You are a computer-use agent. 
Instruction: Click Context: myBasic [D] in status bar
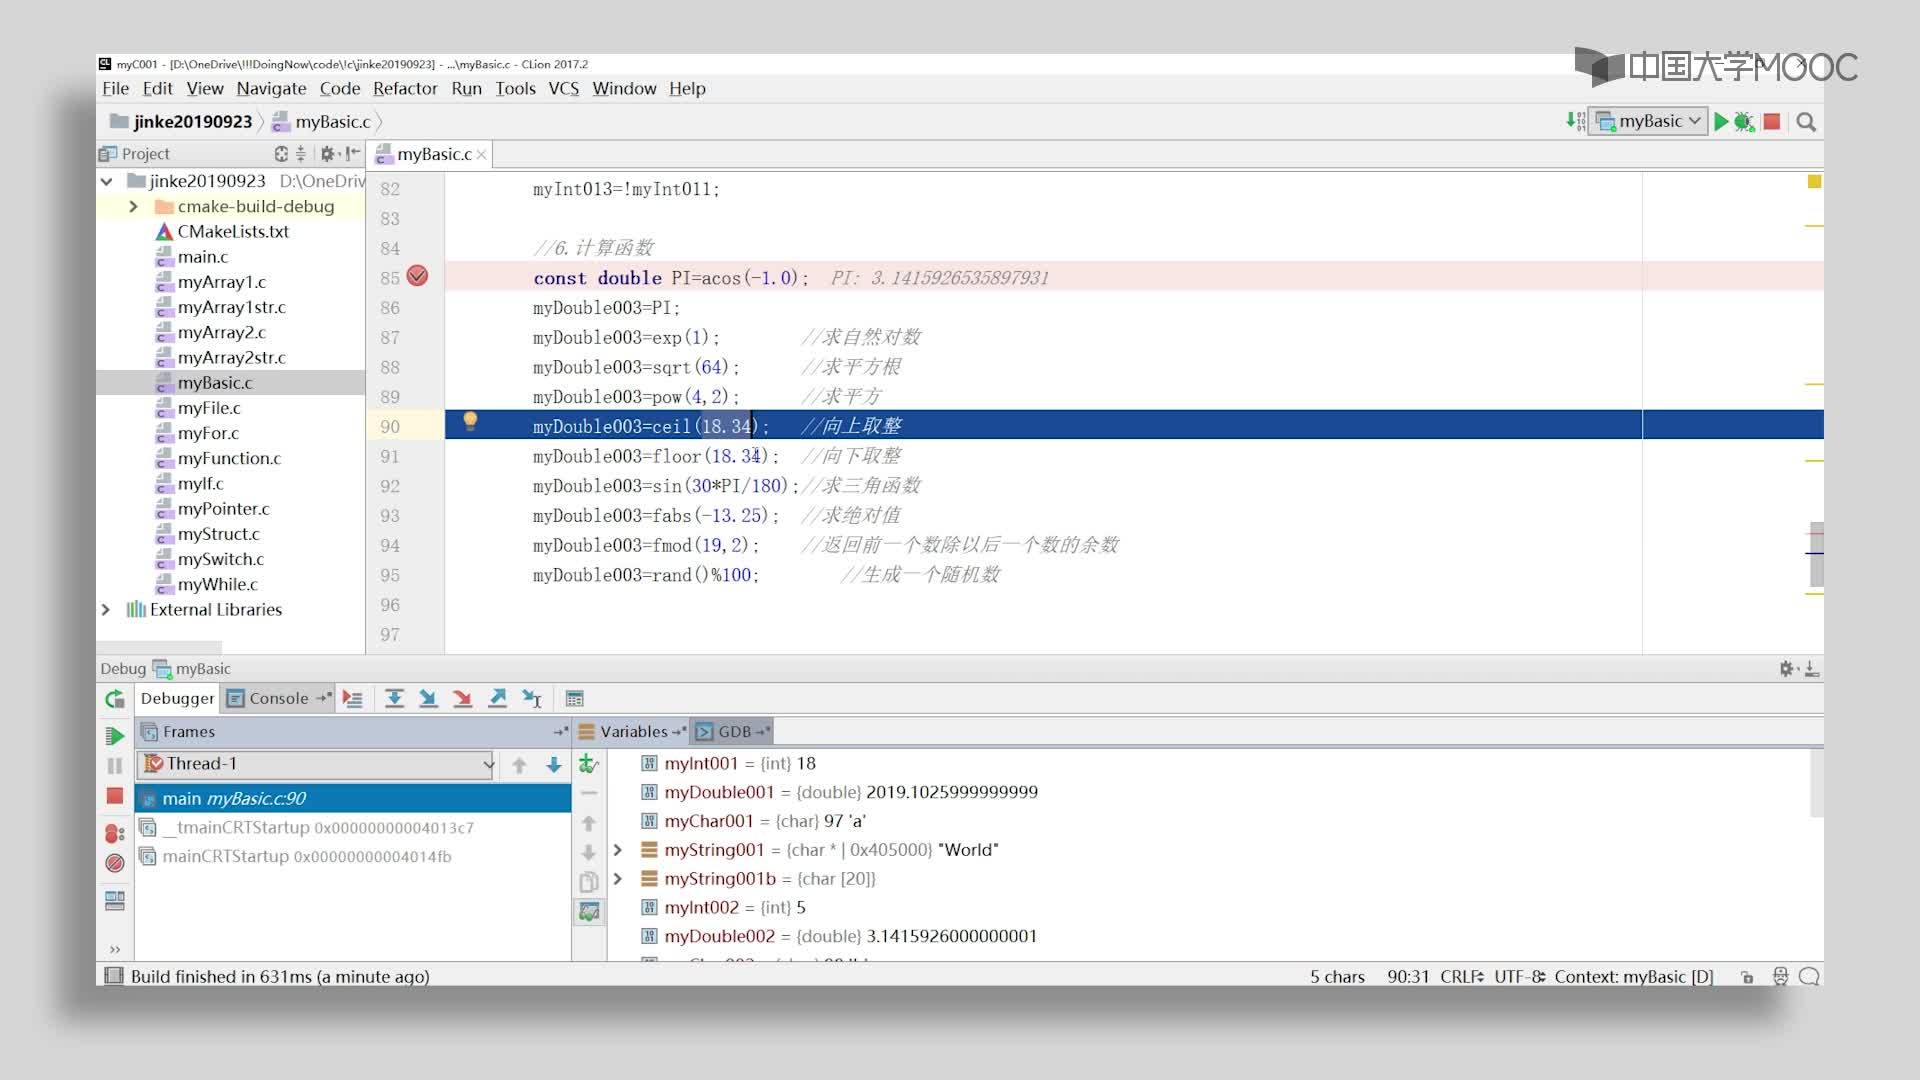tap(1633, 977)
